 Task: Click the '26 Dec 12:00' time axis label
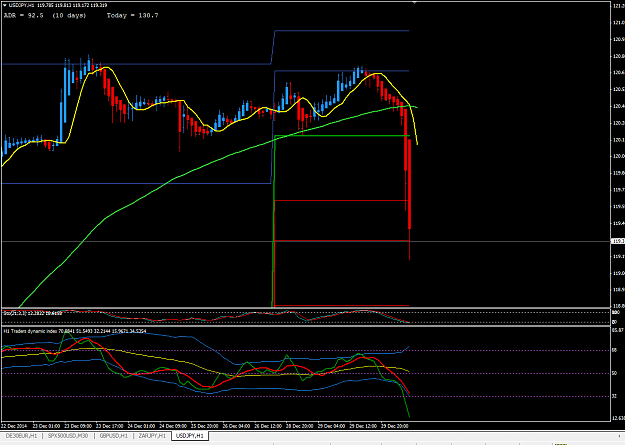[x=268, y=426]
